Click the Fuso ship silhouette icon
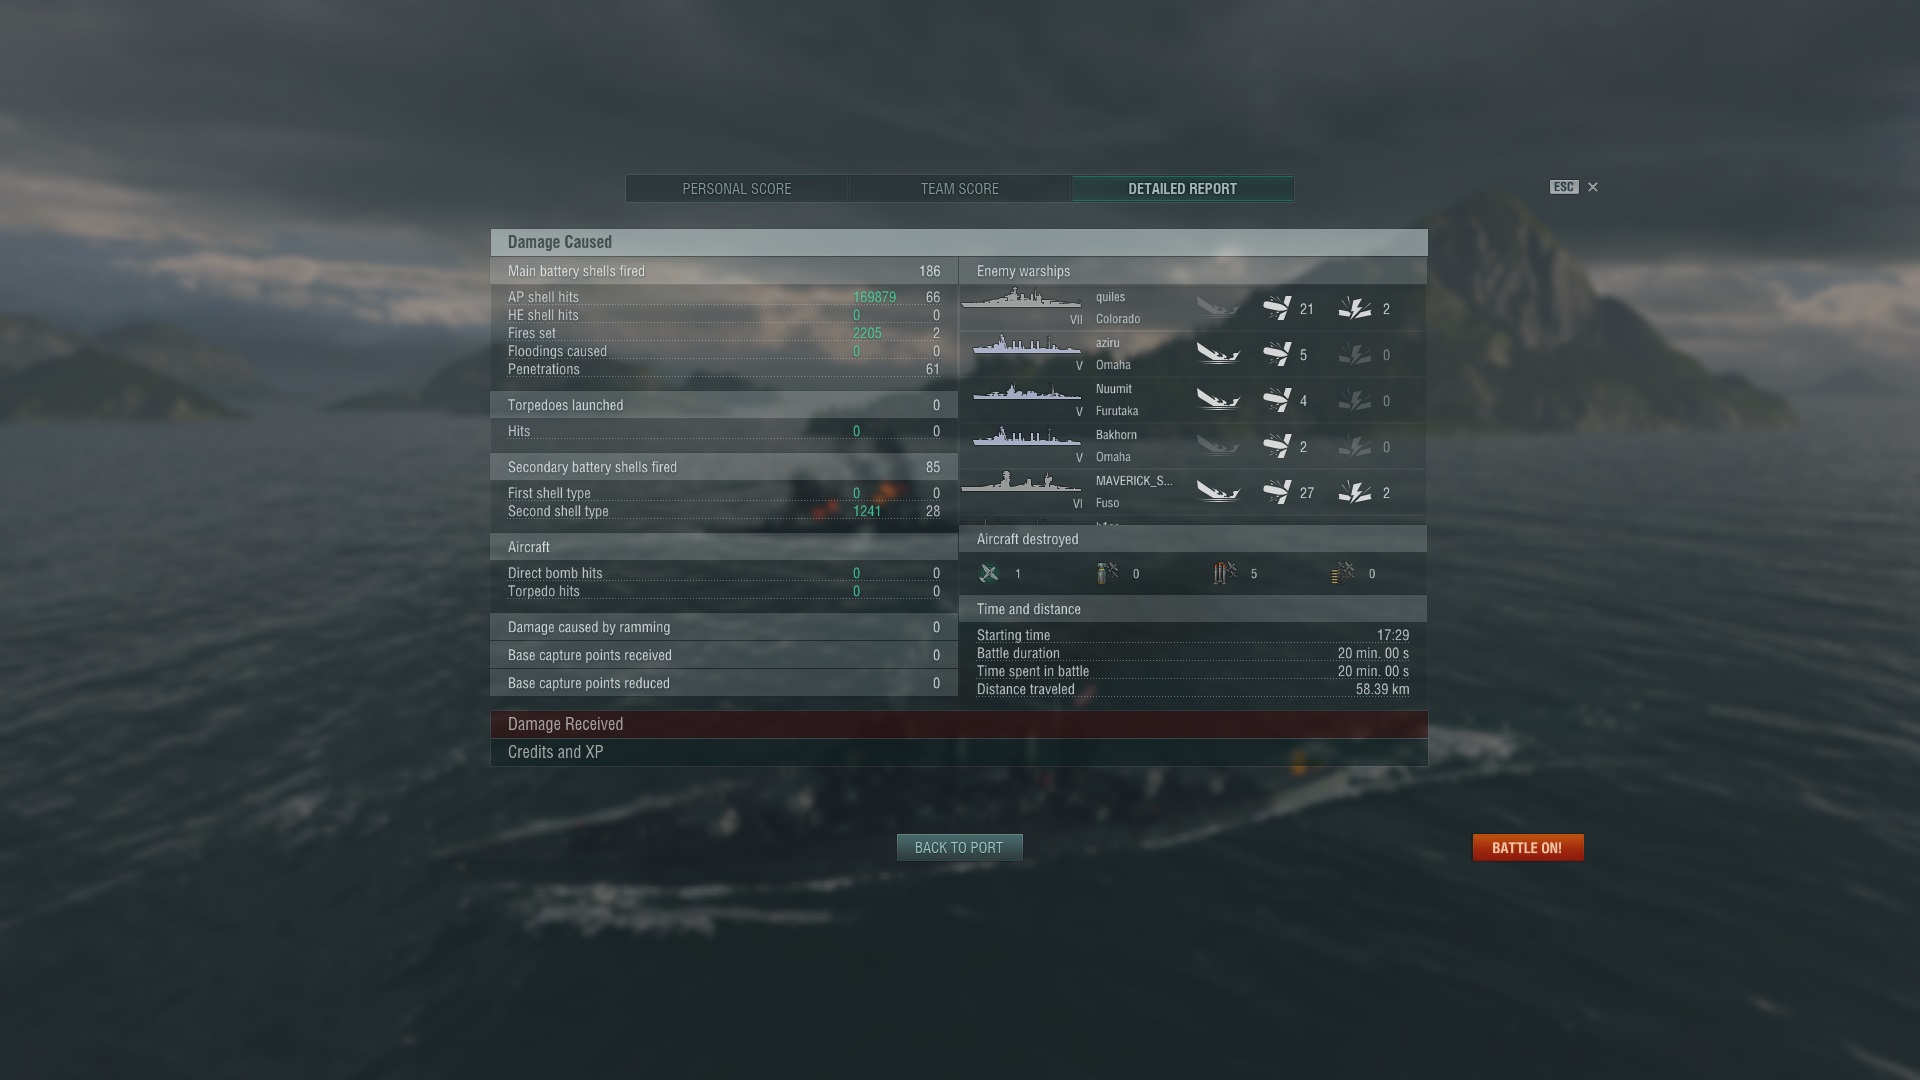This screenshot has width=1920, height=1080. click(1021, 483)
